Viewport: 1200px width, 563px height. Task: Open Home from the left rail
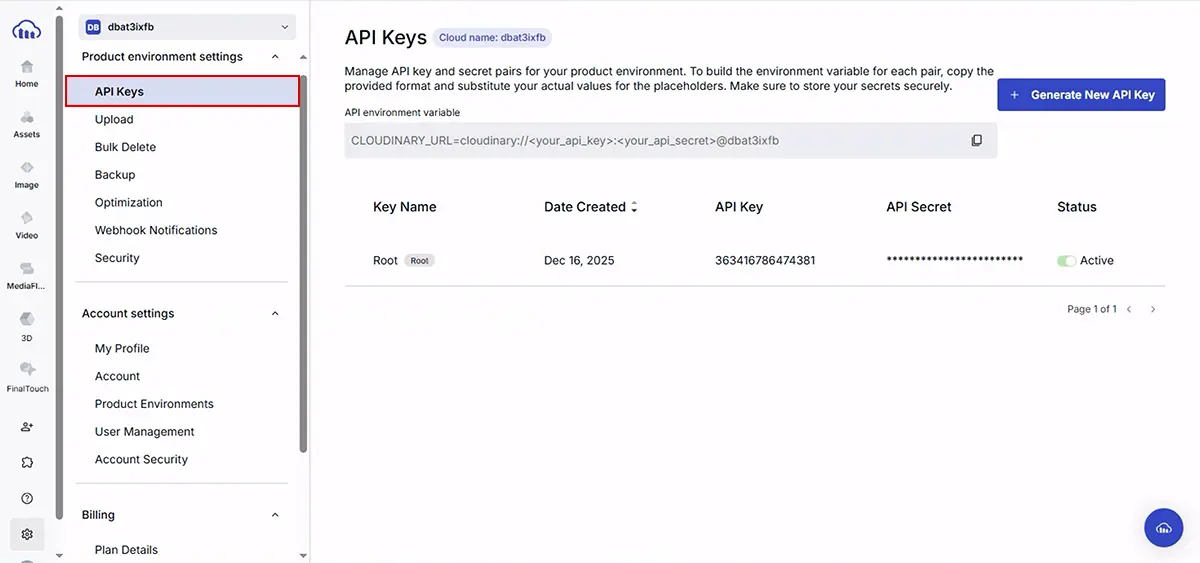27,68
